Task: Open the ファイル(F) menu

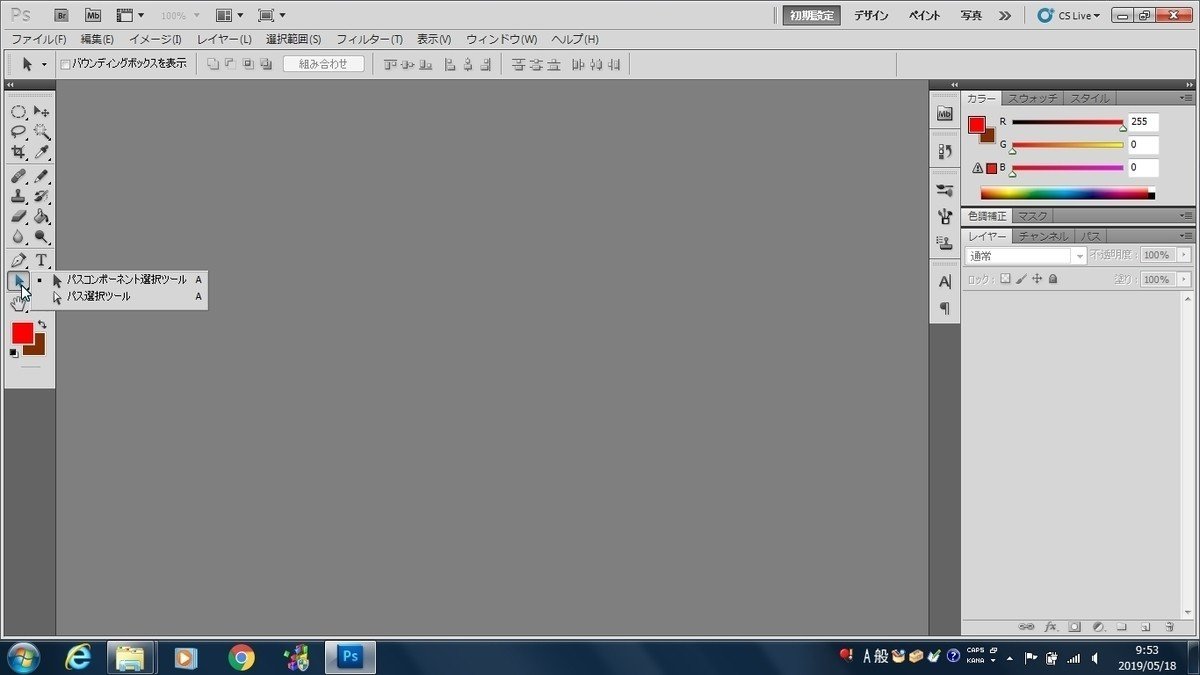Action: (x=38, y=39)
